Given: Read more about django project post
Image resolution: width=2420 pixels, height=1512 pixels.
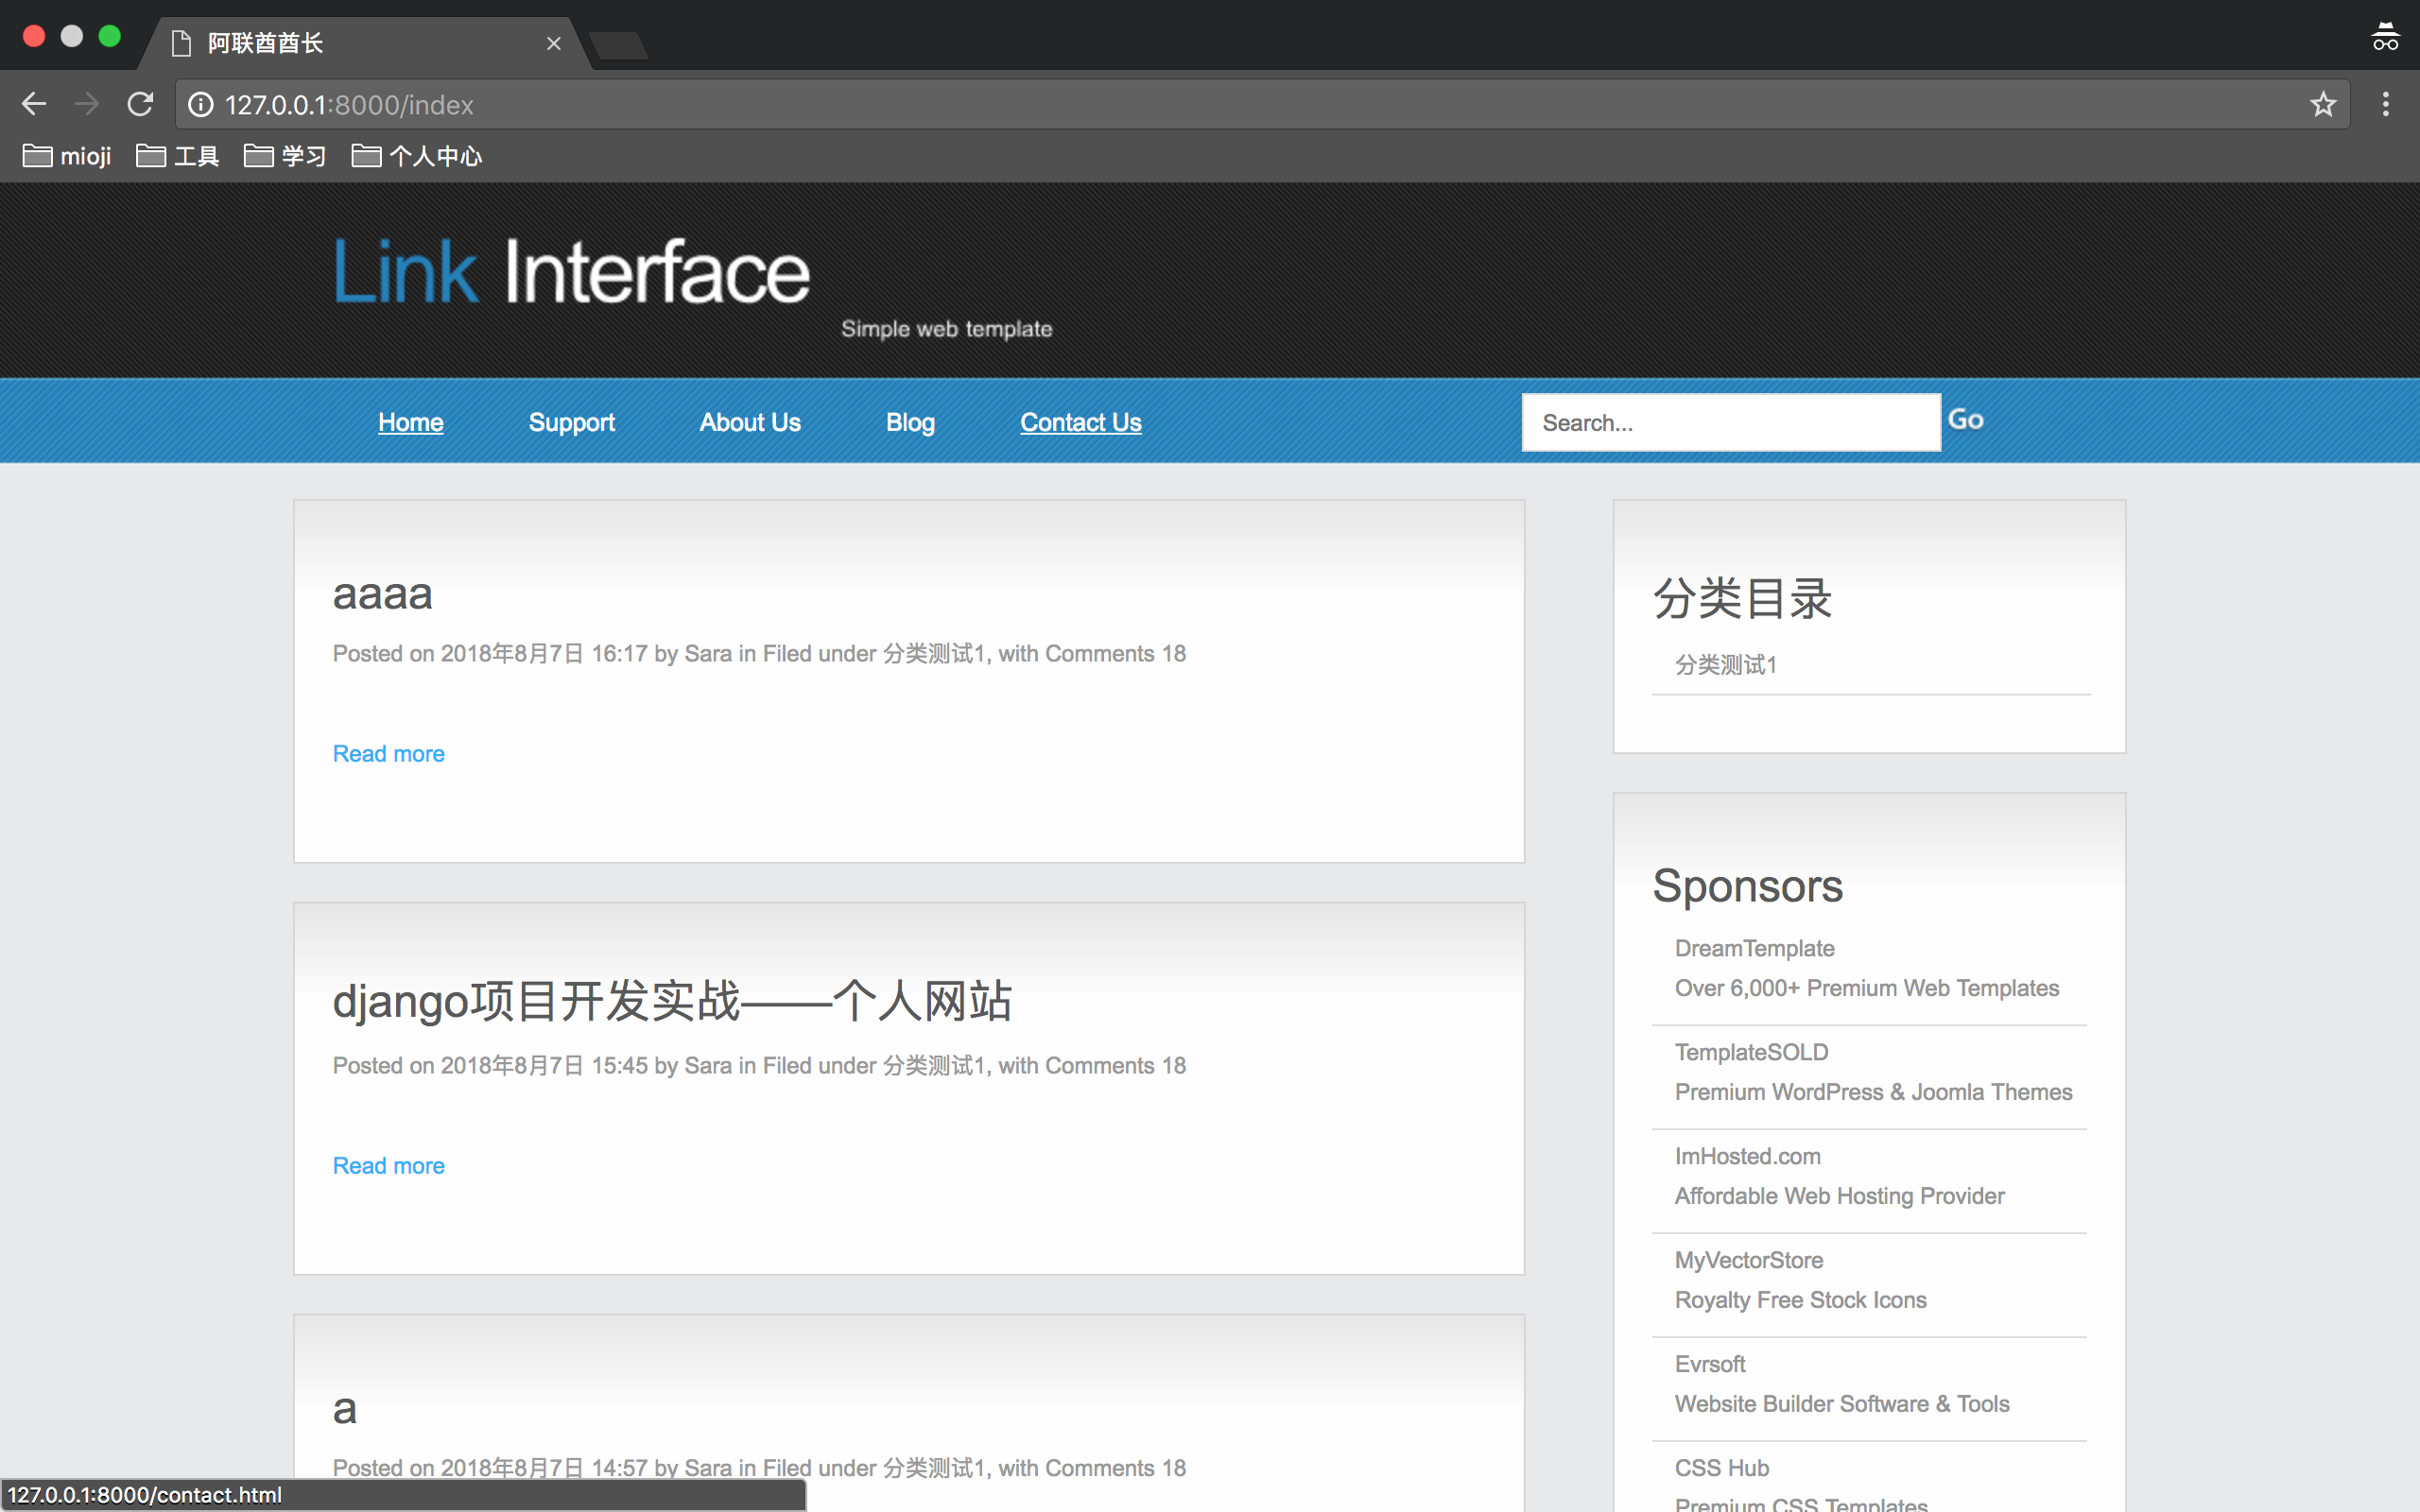Looking at the screenshot, I should 389,1165.
